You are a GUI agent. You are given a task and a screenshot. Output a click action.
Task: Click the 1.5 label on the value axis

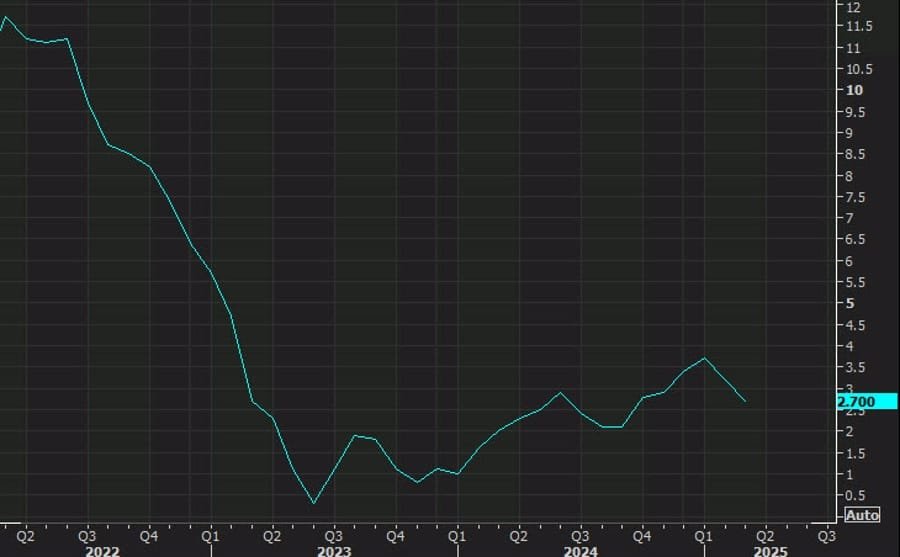pyautogui.click(x=856, y=453)
